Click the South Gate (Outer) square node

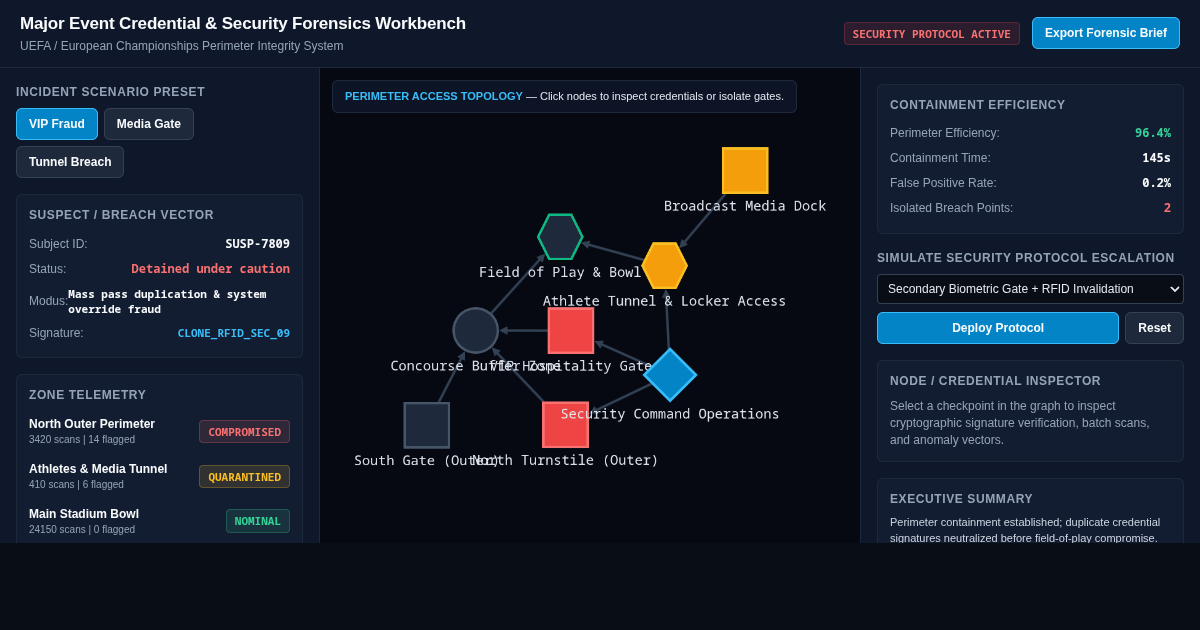(427, 425)
